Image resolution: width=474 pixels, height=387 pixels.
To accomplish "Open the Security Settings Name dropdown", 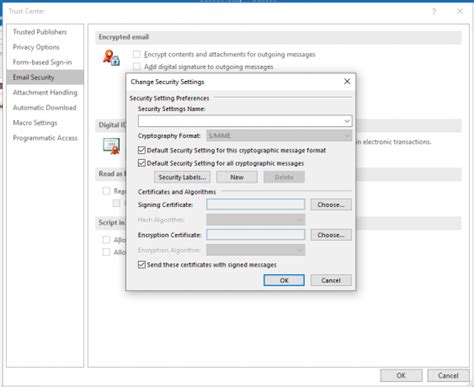I will click(347, 121).
